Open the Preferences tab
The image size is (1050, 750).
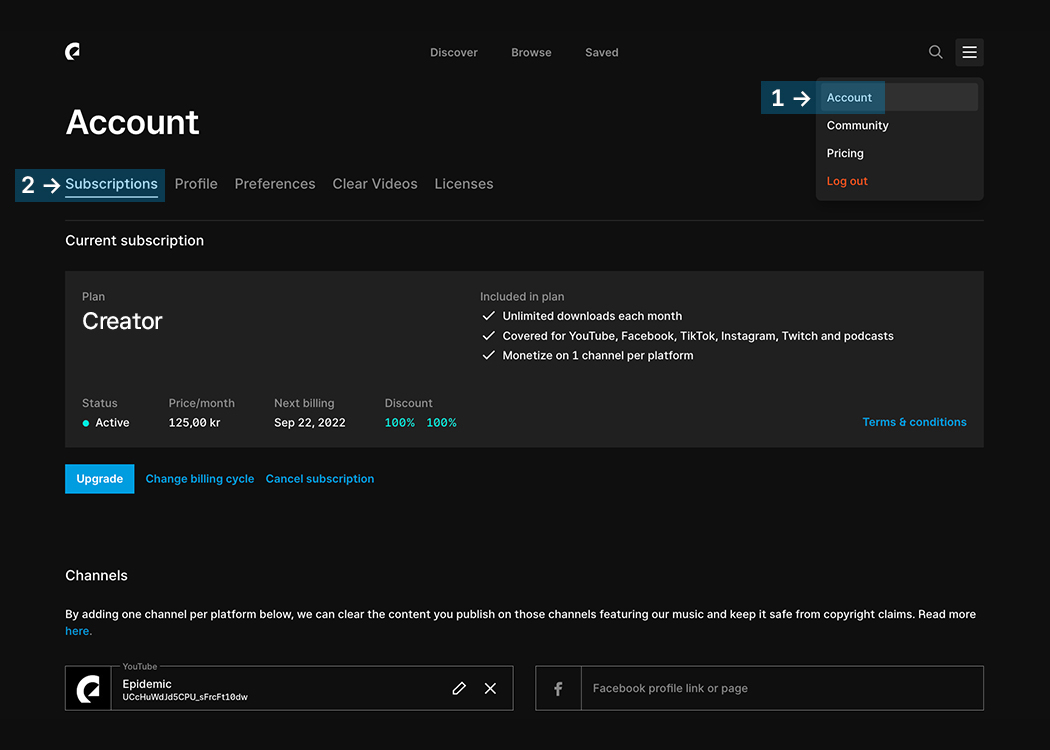pos(275,184)
